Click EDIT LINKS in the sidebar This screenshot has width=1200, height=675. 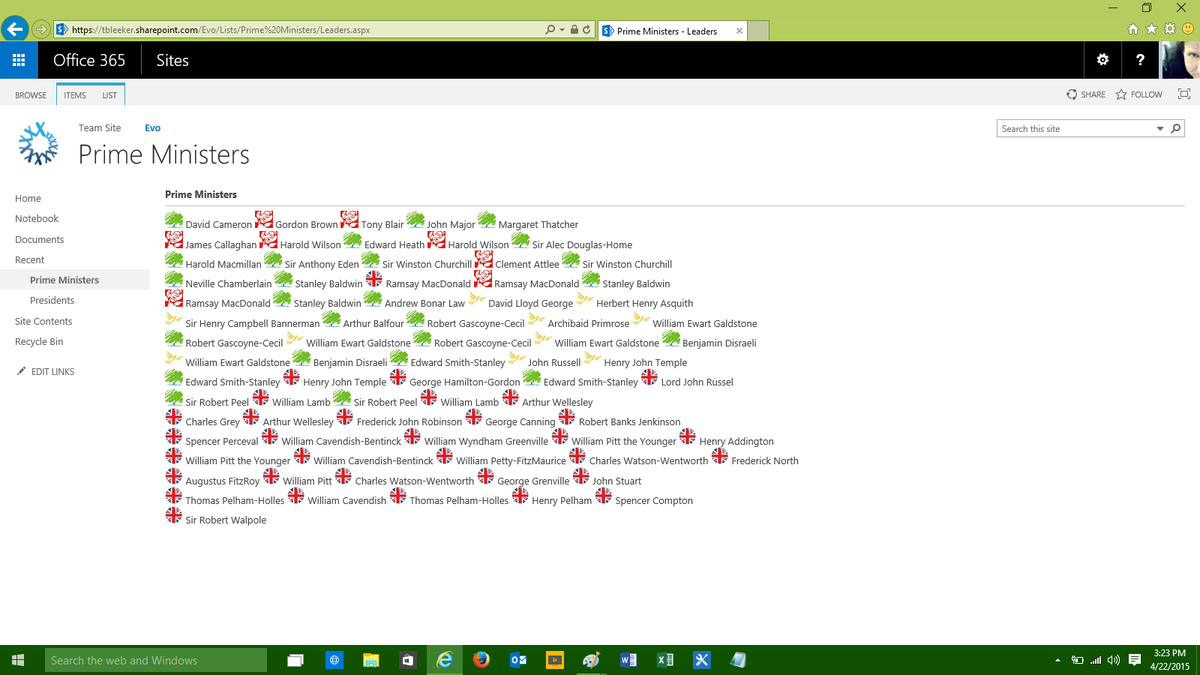pos(46,371)
